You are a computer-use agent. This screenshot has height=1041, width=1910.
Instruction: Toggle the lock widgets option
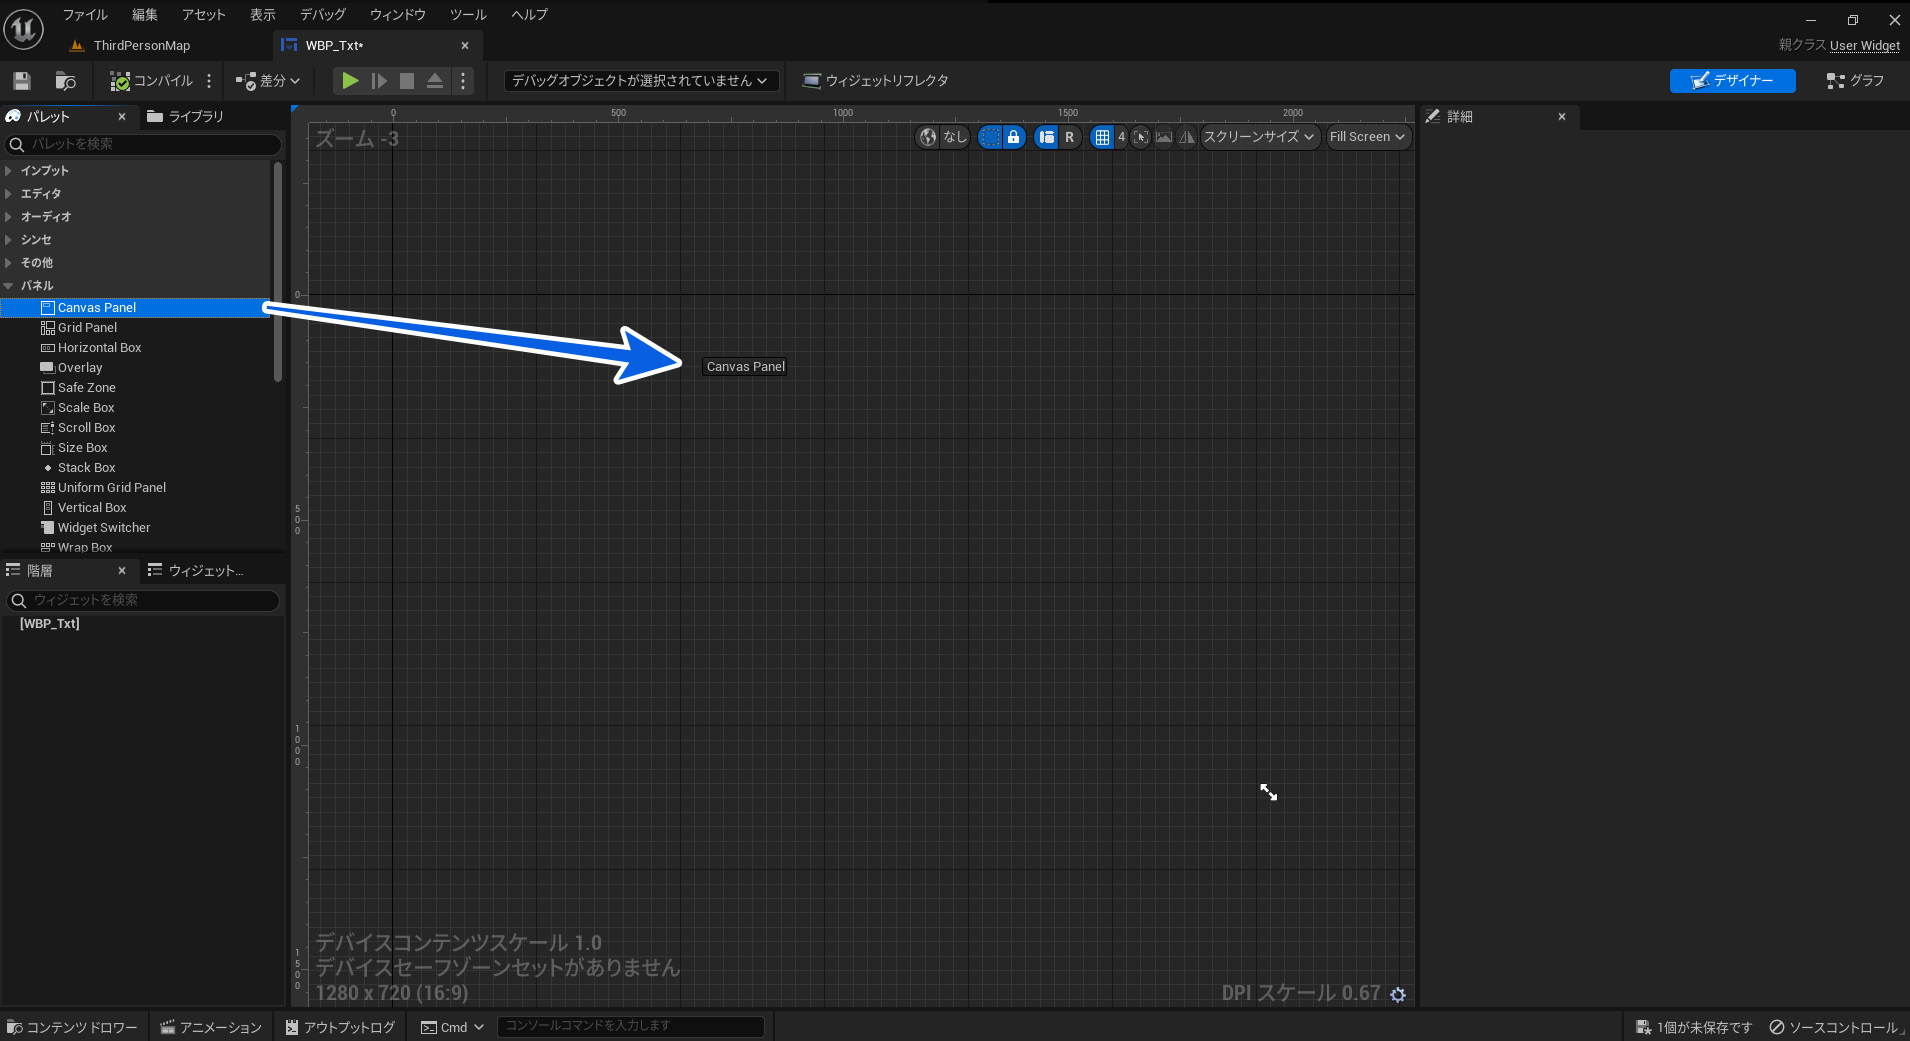1014,137
